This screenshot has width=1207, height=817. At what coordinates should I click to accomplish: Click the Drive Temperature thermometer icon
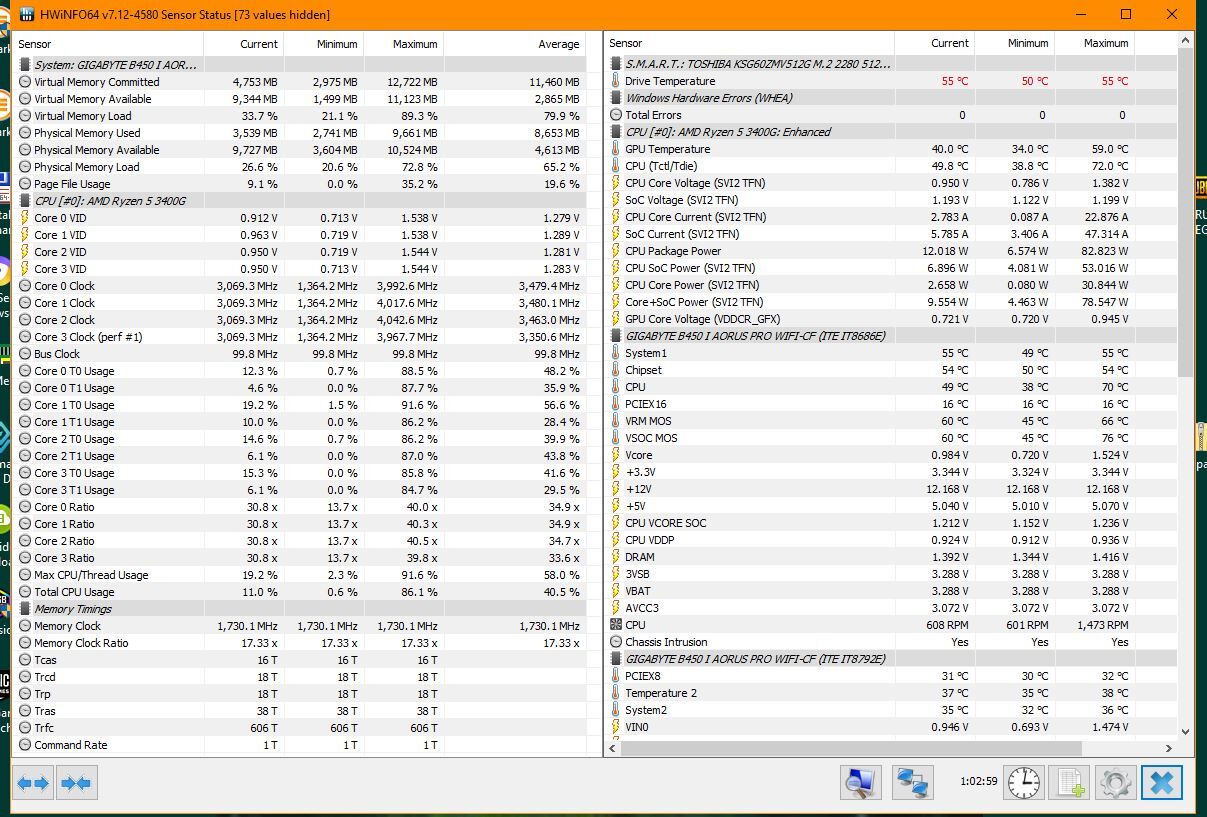coord(616,81)
